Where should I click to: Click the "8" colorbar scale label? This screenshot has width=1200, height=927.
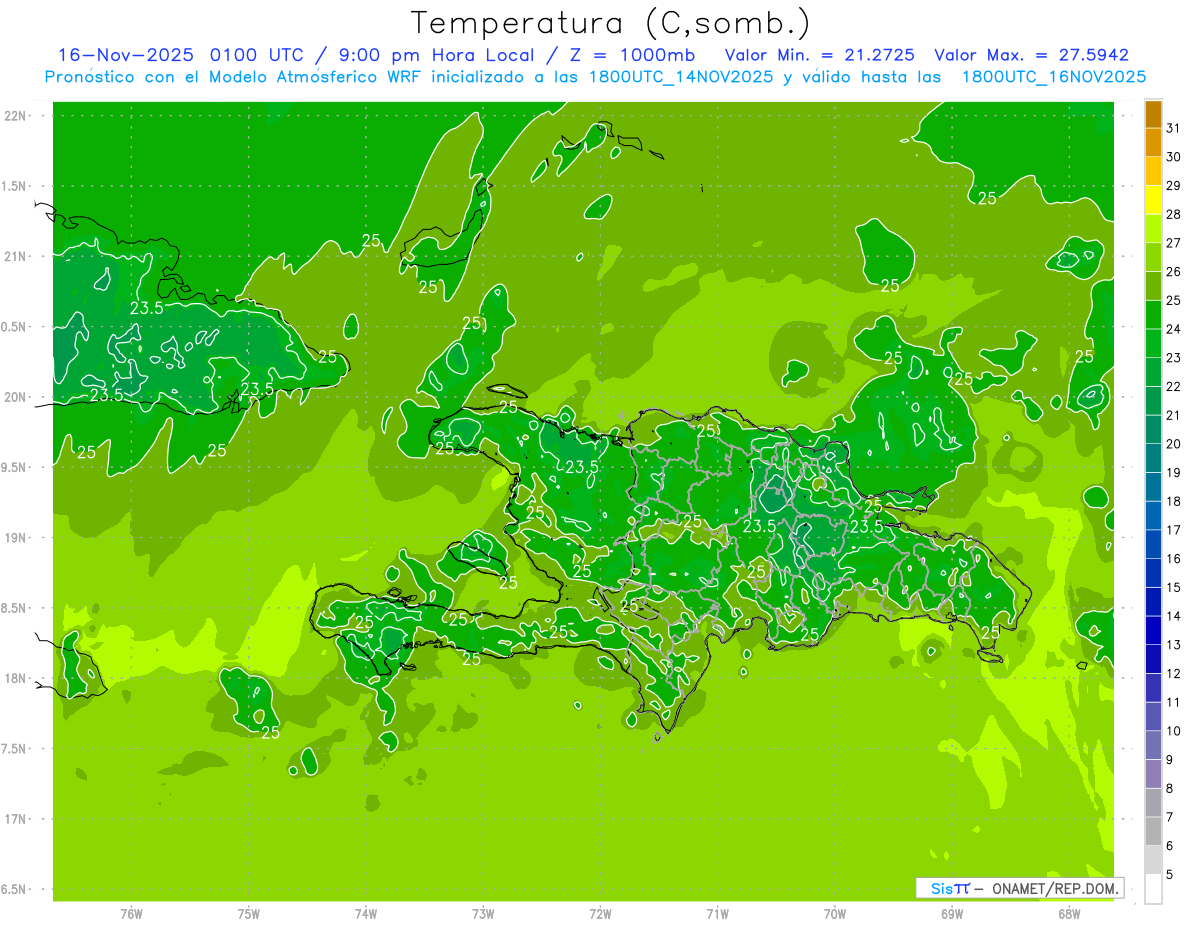[1170, 789]
